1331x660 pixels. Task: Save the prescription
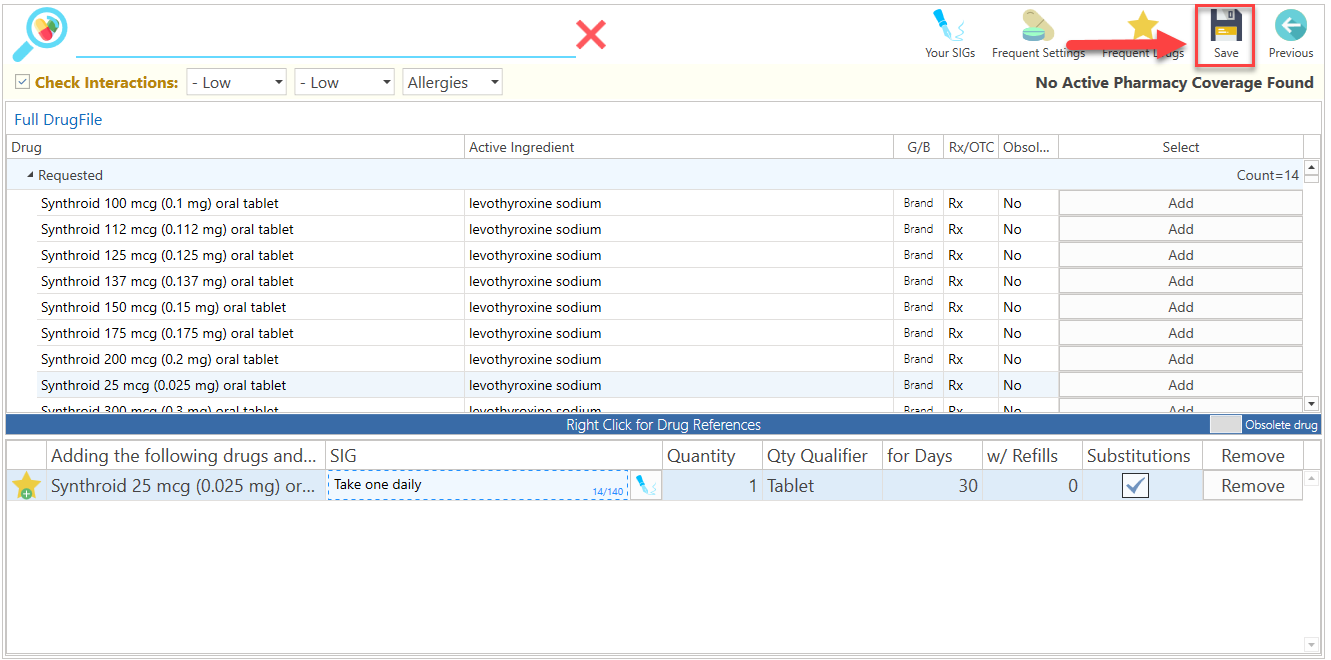point(1226,34)
